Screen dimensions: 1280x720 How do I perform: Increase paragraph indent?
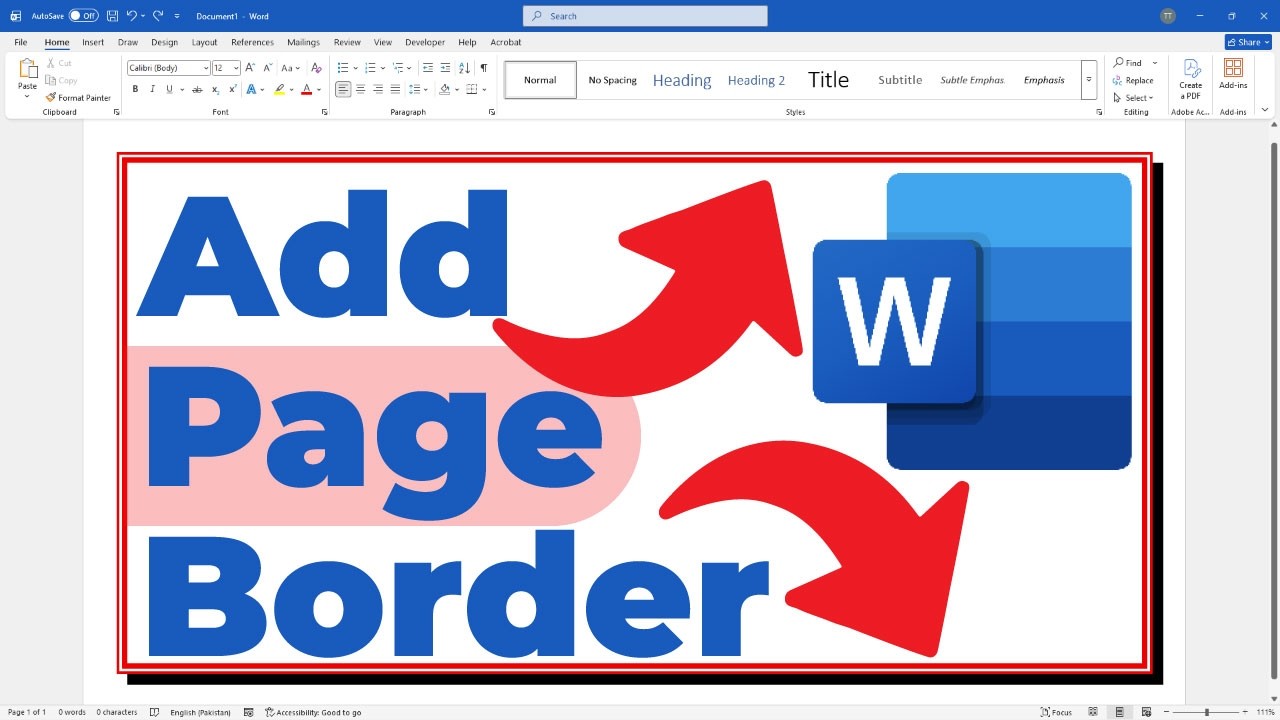[445, 68]
